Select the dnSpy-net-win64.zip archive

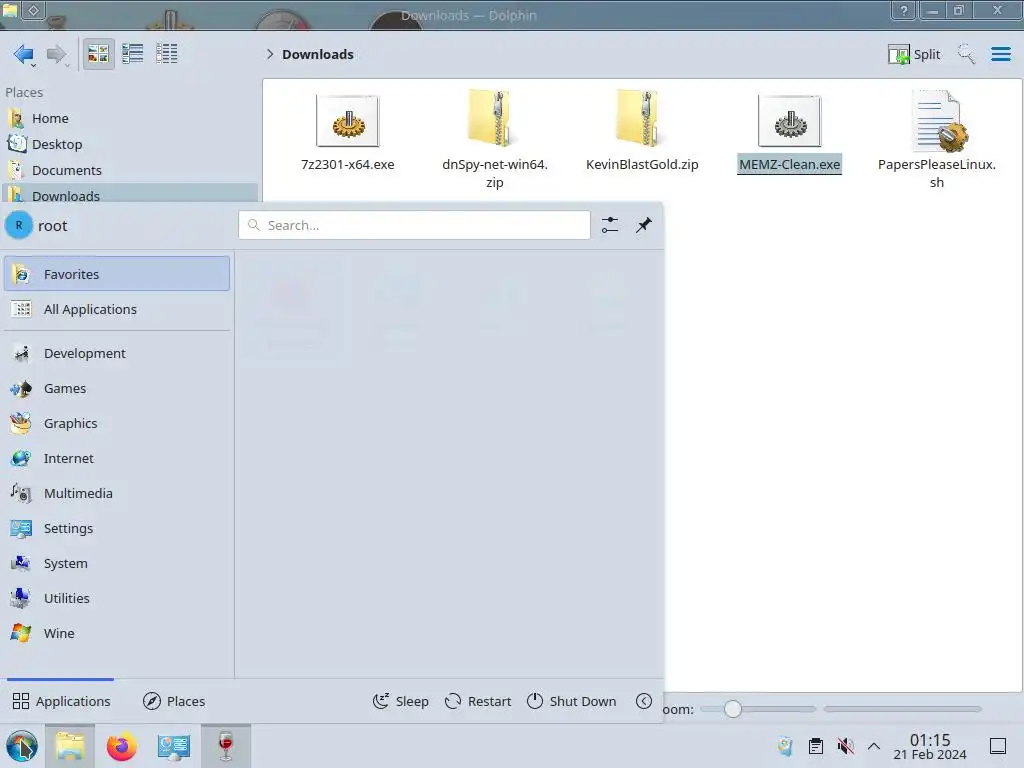[494, 139]
